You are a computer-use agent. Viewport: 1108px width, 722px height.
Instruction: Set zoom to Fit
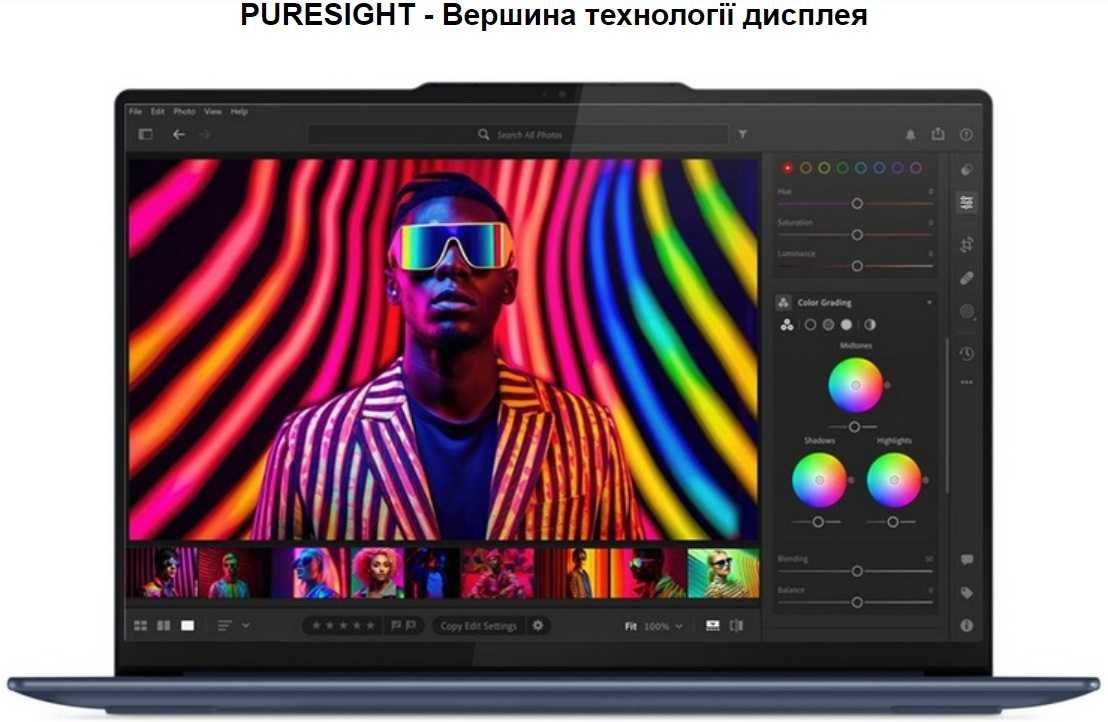coord(631,626)
